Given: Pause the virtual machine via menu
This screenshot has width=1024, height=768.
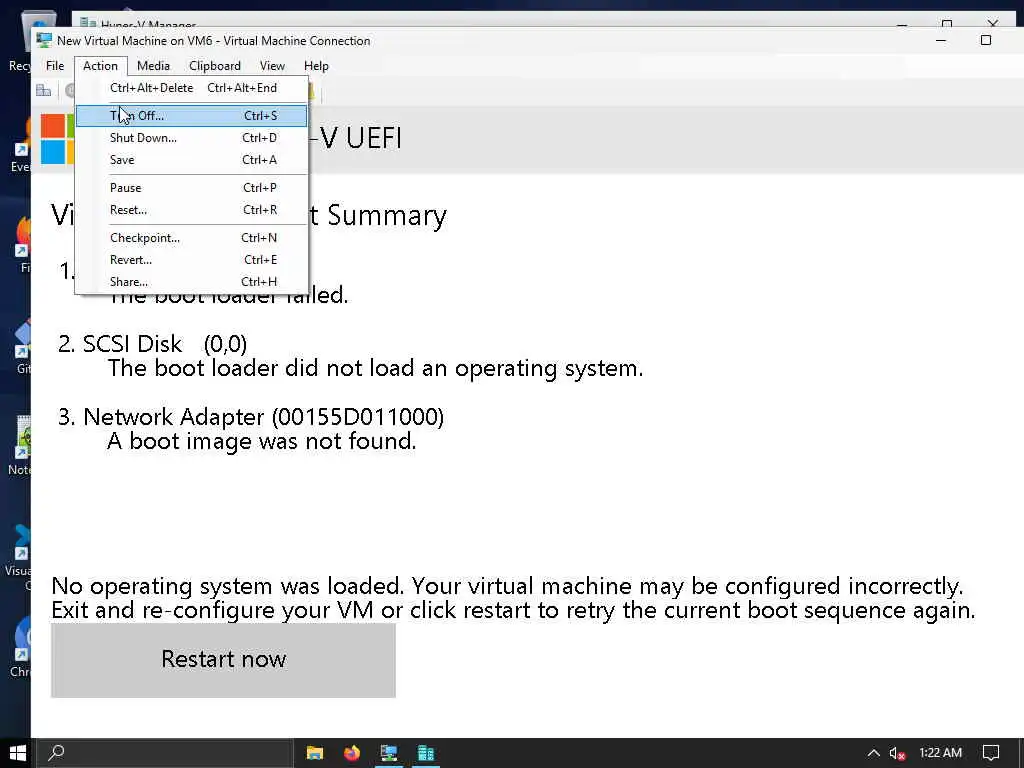Looking at the screenshot, I should 191,188.
